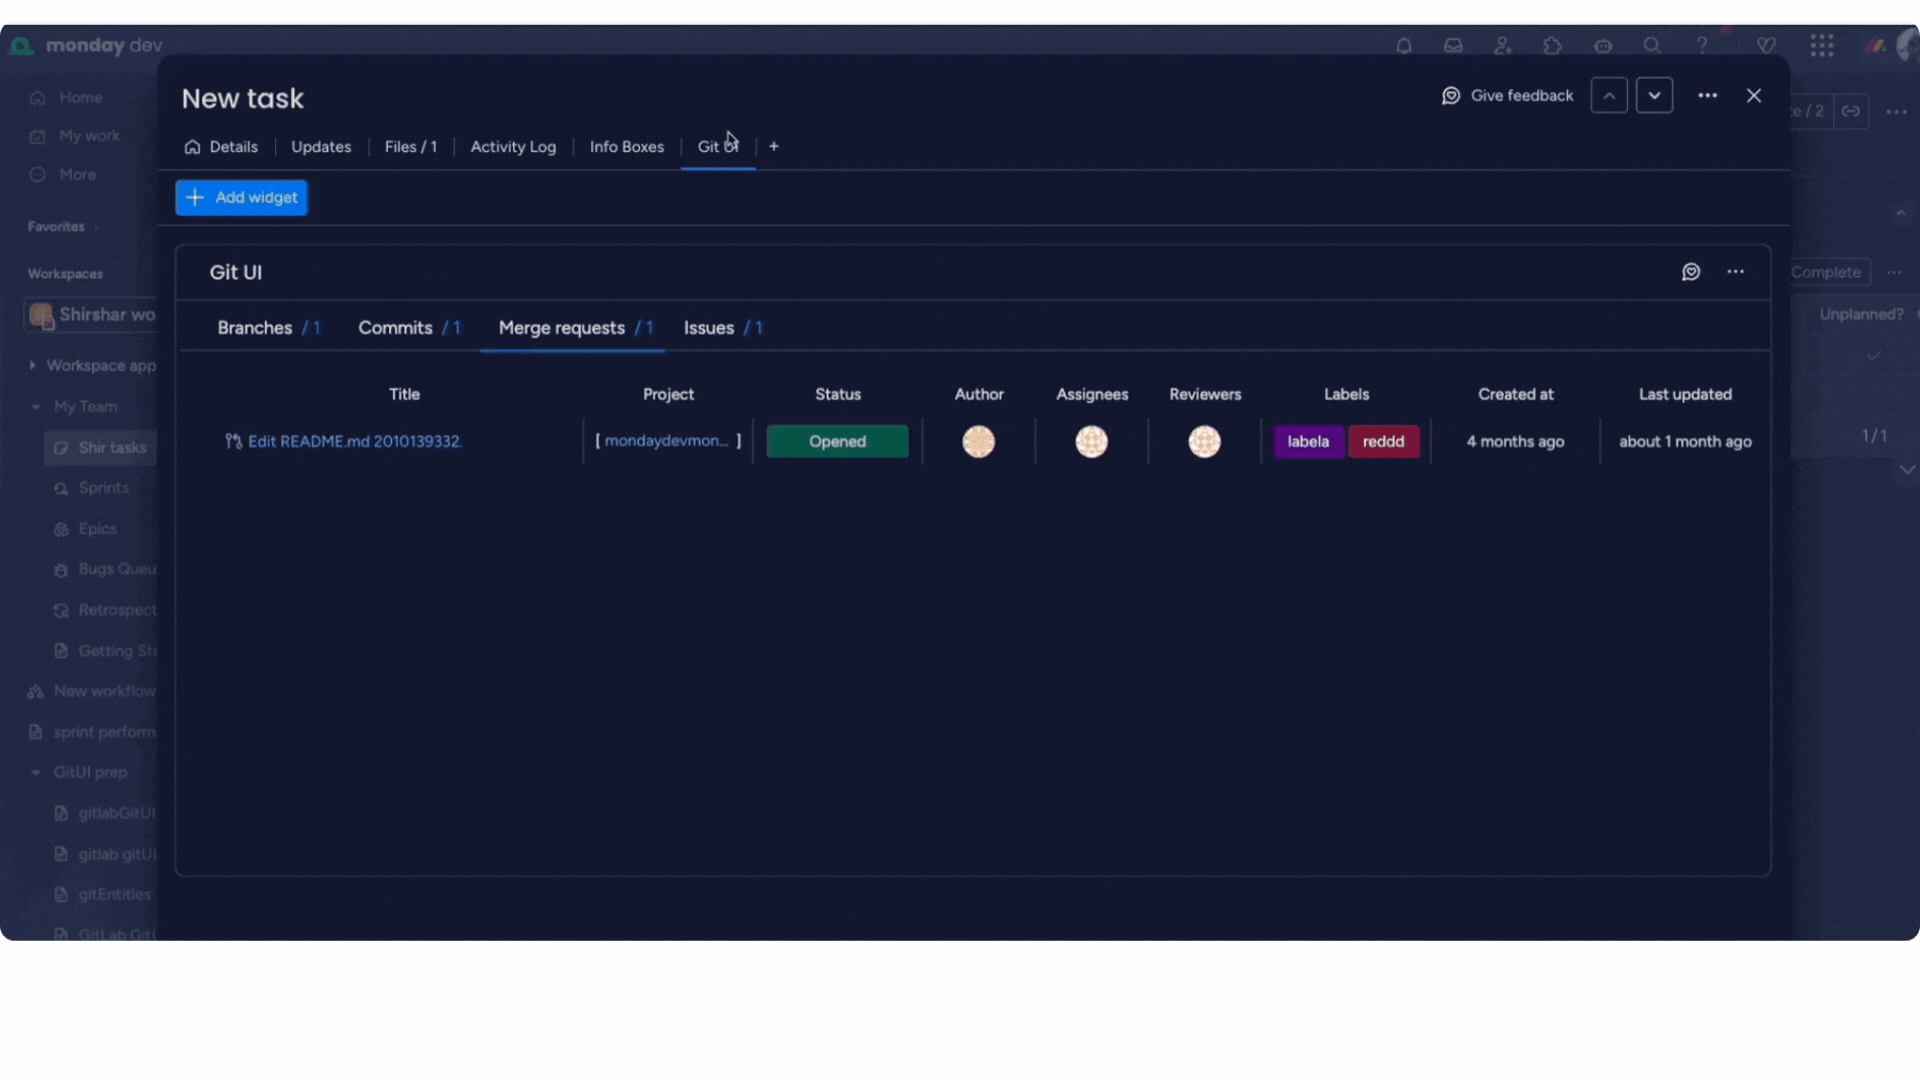Click the Status column header
Image resolution: width=1920 pixels, height=1080 pixels.
click(838, 395)
